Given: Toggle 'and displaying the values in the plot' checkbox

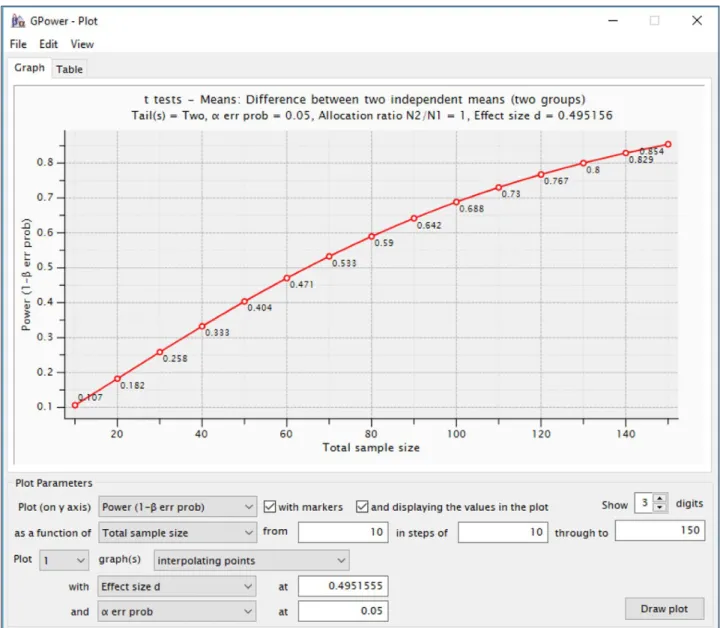Looking at the screenshot, I should 362,507.
